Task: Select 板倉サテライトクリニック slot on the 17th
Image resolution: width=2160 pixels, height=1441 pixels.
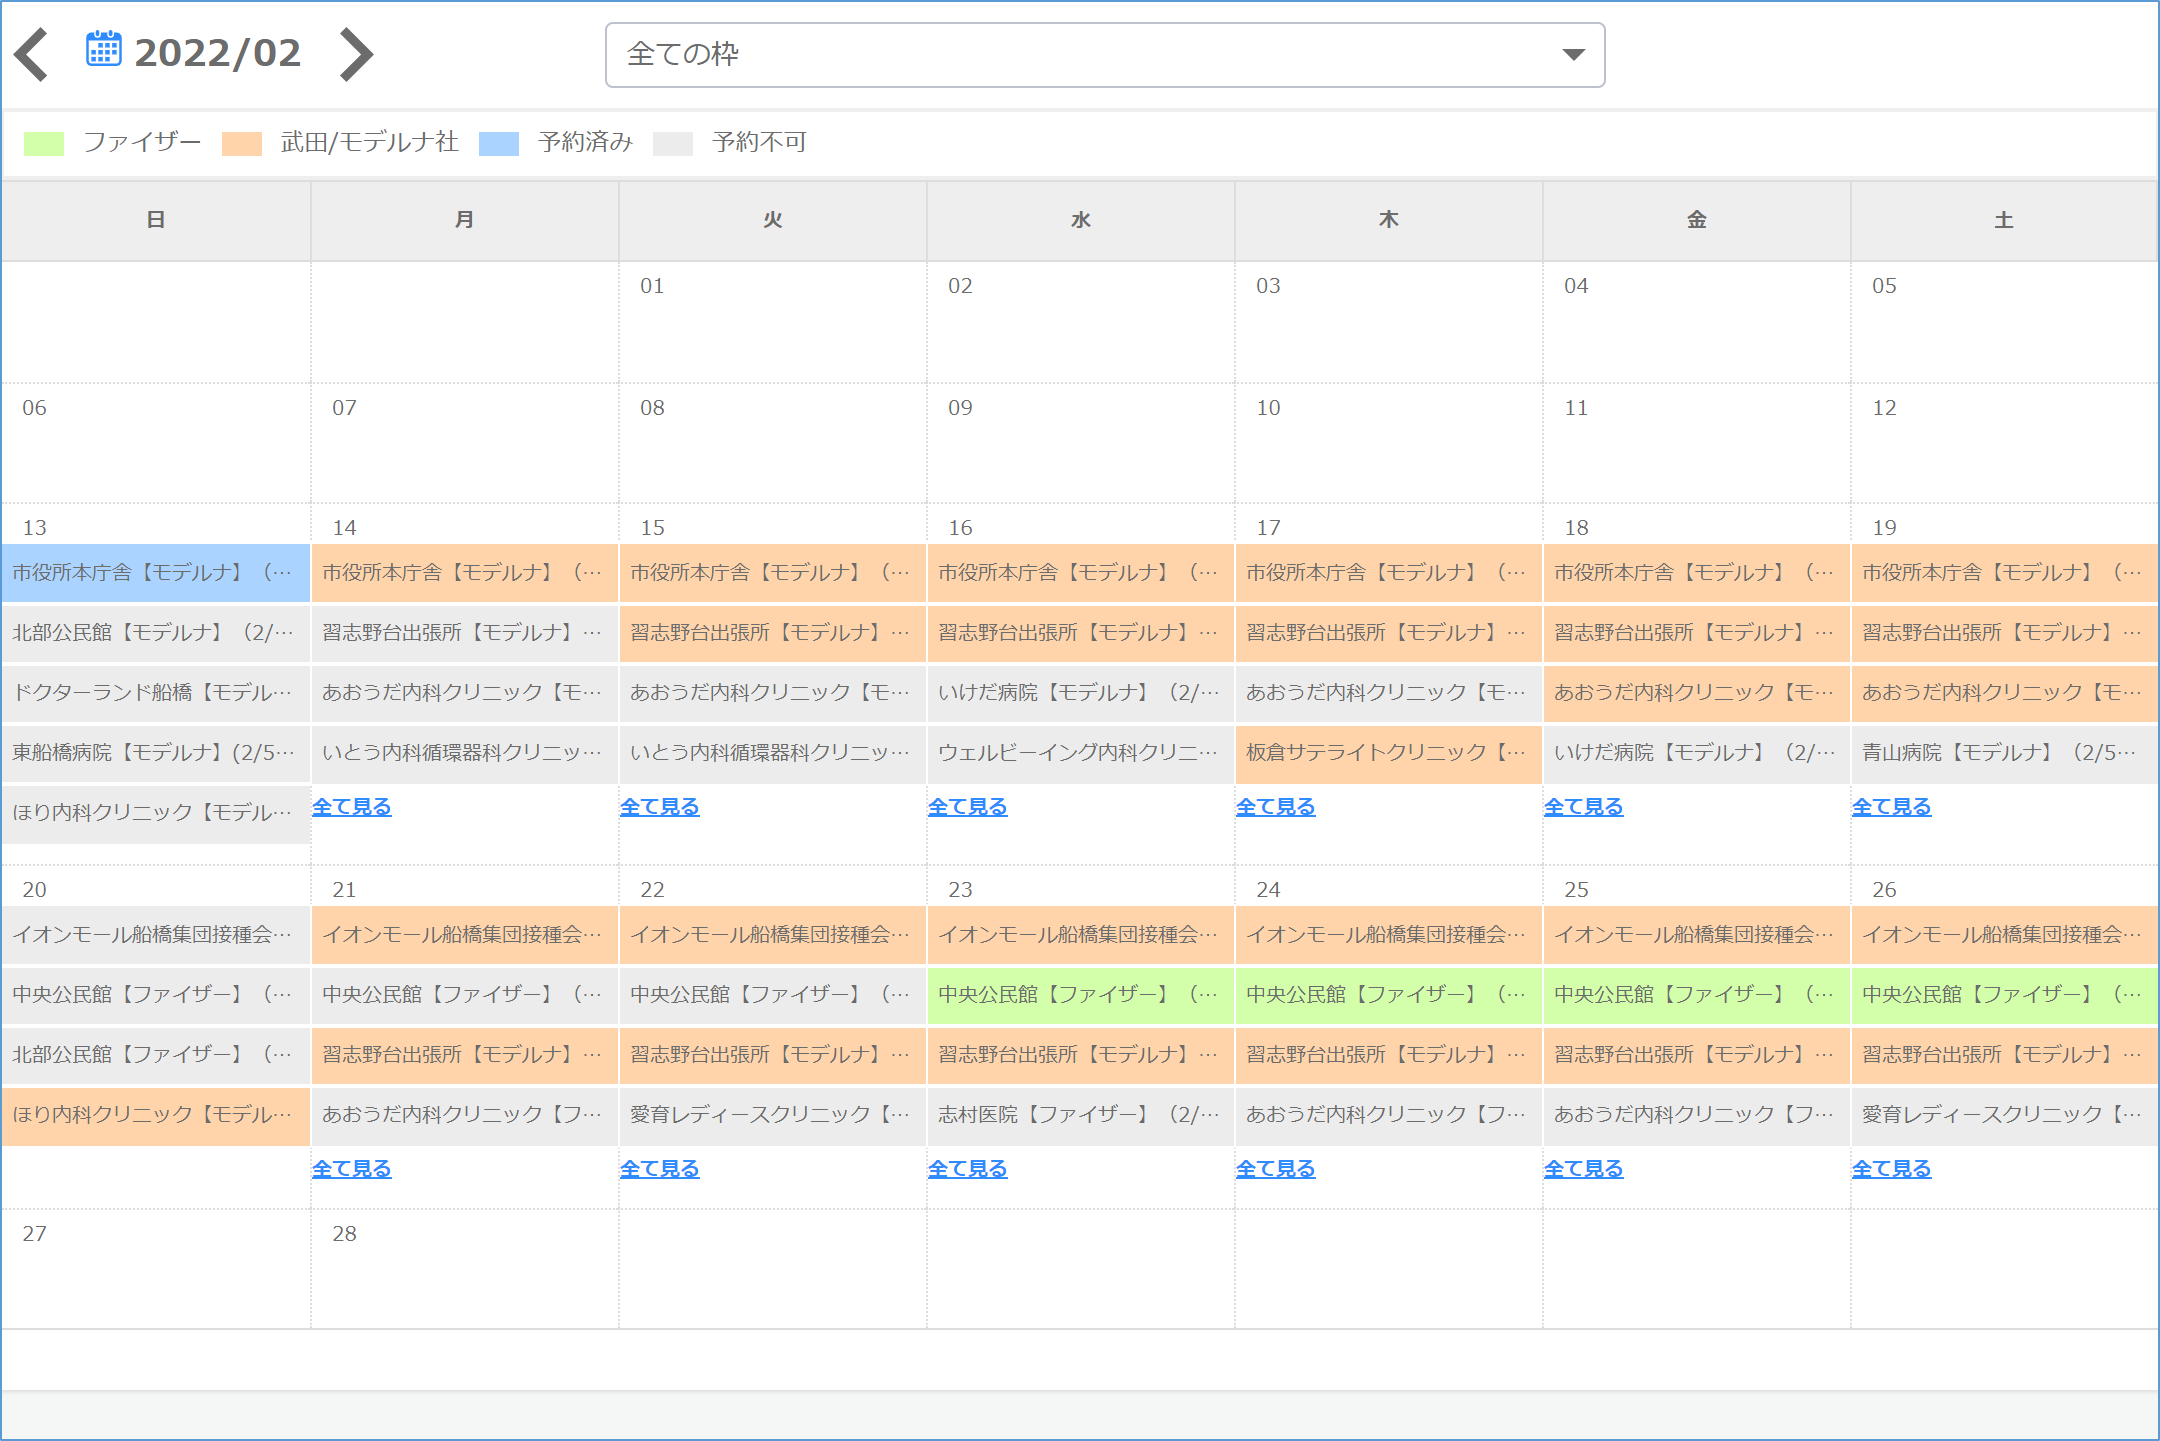Action: click(x=1388, y=753)
